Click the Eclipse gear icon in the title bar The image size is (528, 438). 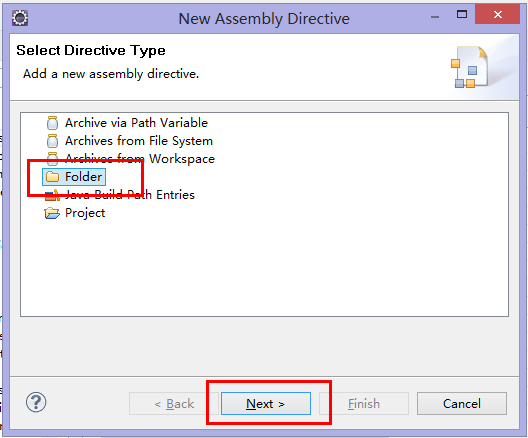coord(20,18)
